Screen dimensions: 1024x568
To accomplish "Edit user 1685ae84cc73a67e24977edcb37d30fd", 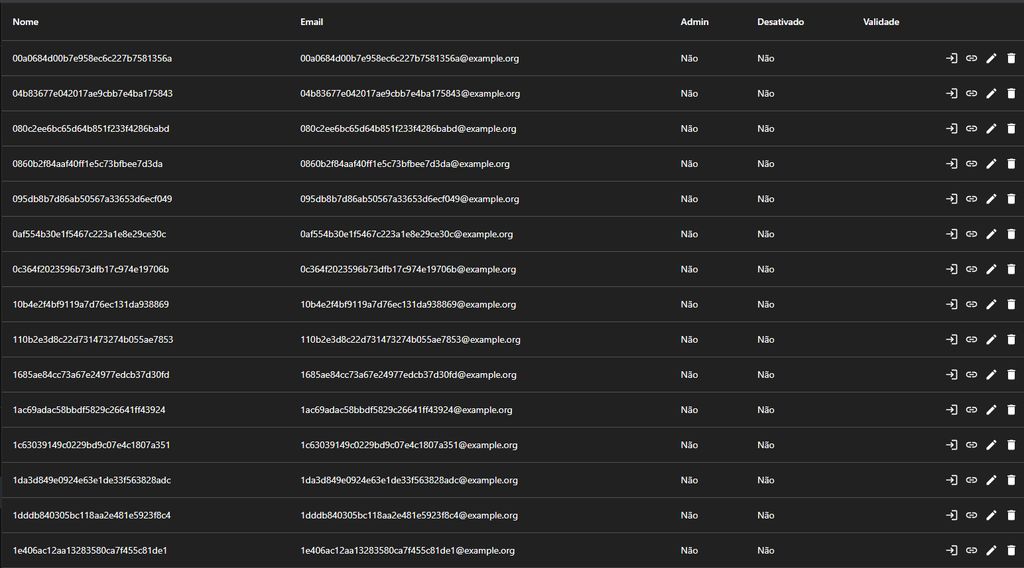I will point(991,375).
